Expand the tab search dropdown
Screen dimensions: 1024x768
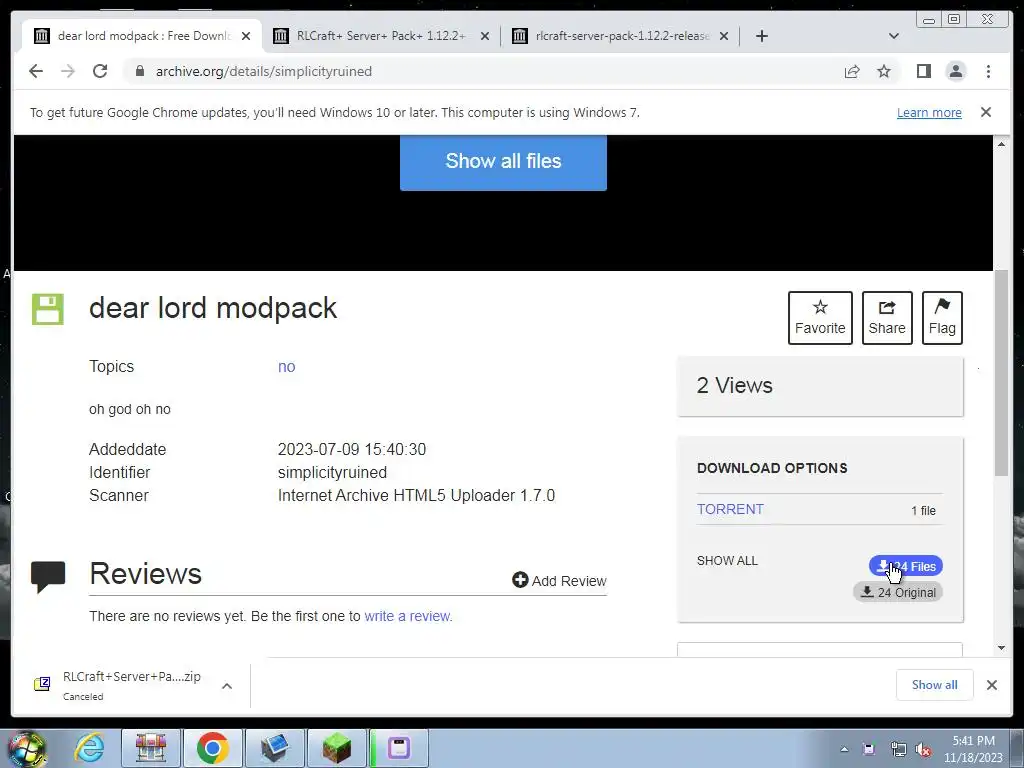click(894, 36)
